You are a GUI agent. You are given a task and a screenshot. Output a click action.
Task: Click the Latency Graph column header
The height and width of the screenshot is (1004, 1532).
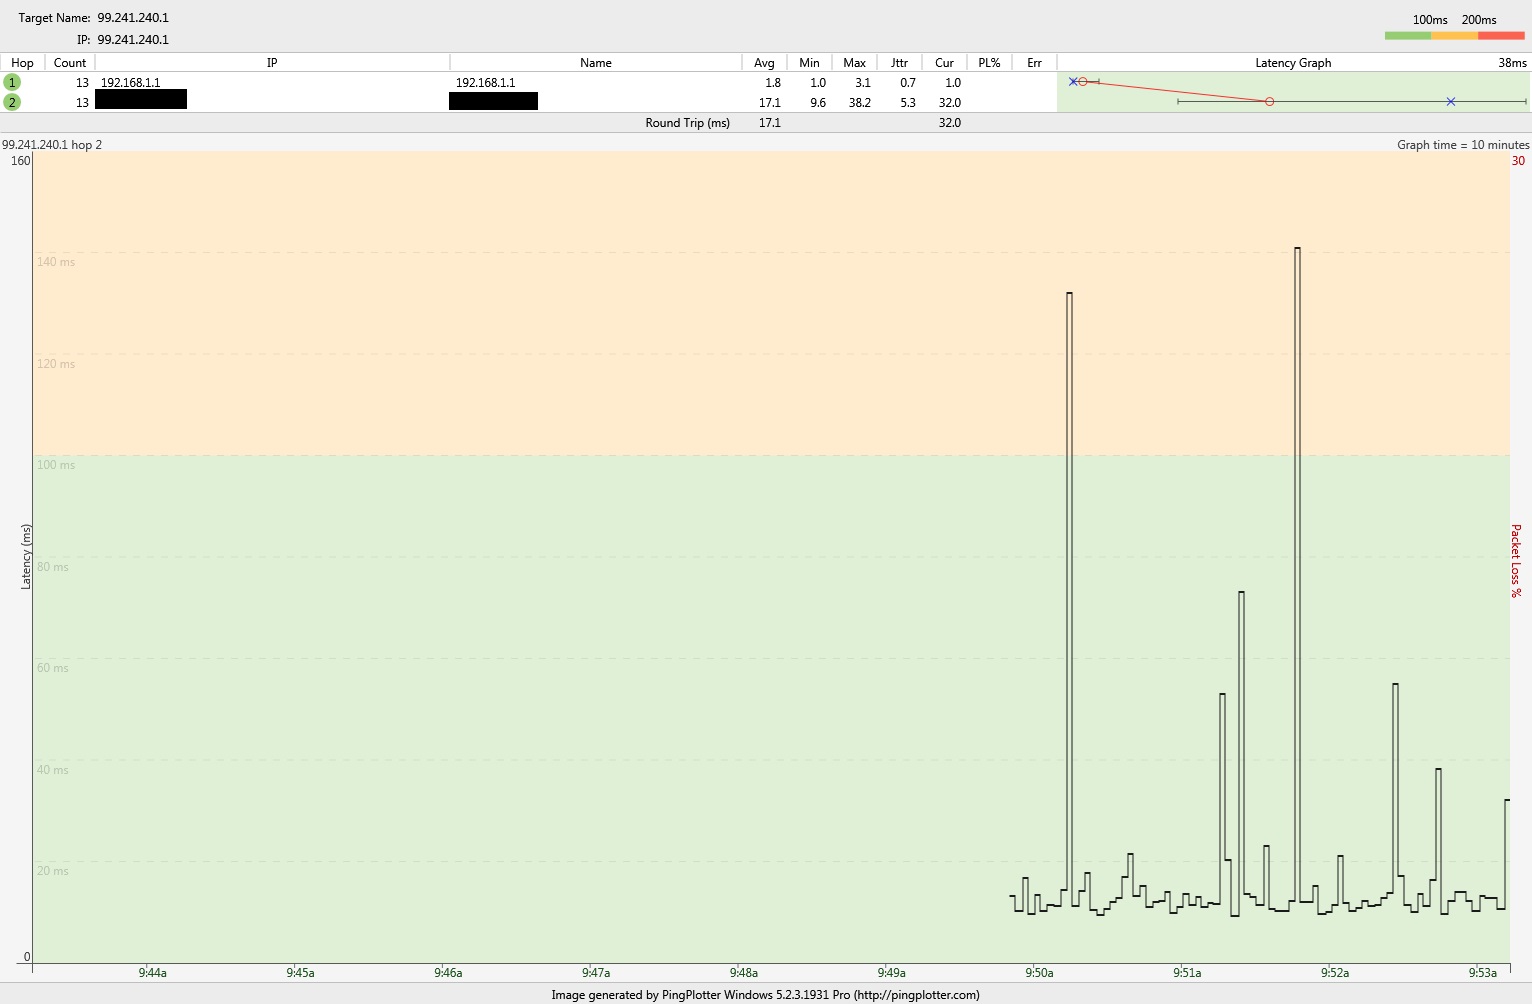point(1293,63)
